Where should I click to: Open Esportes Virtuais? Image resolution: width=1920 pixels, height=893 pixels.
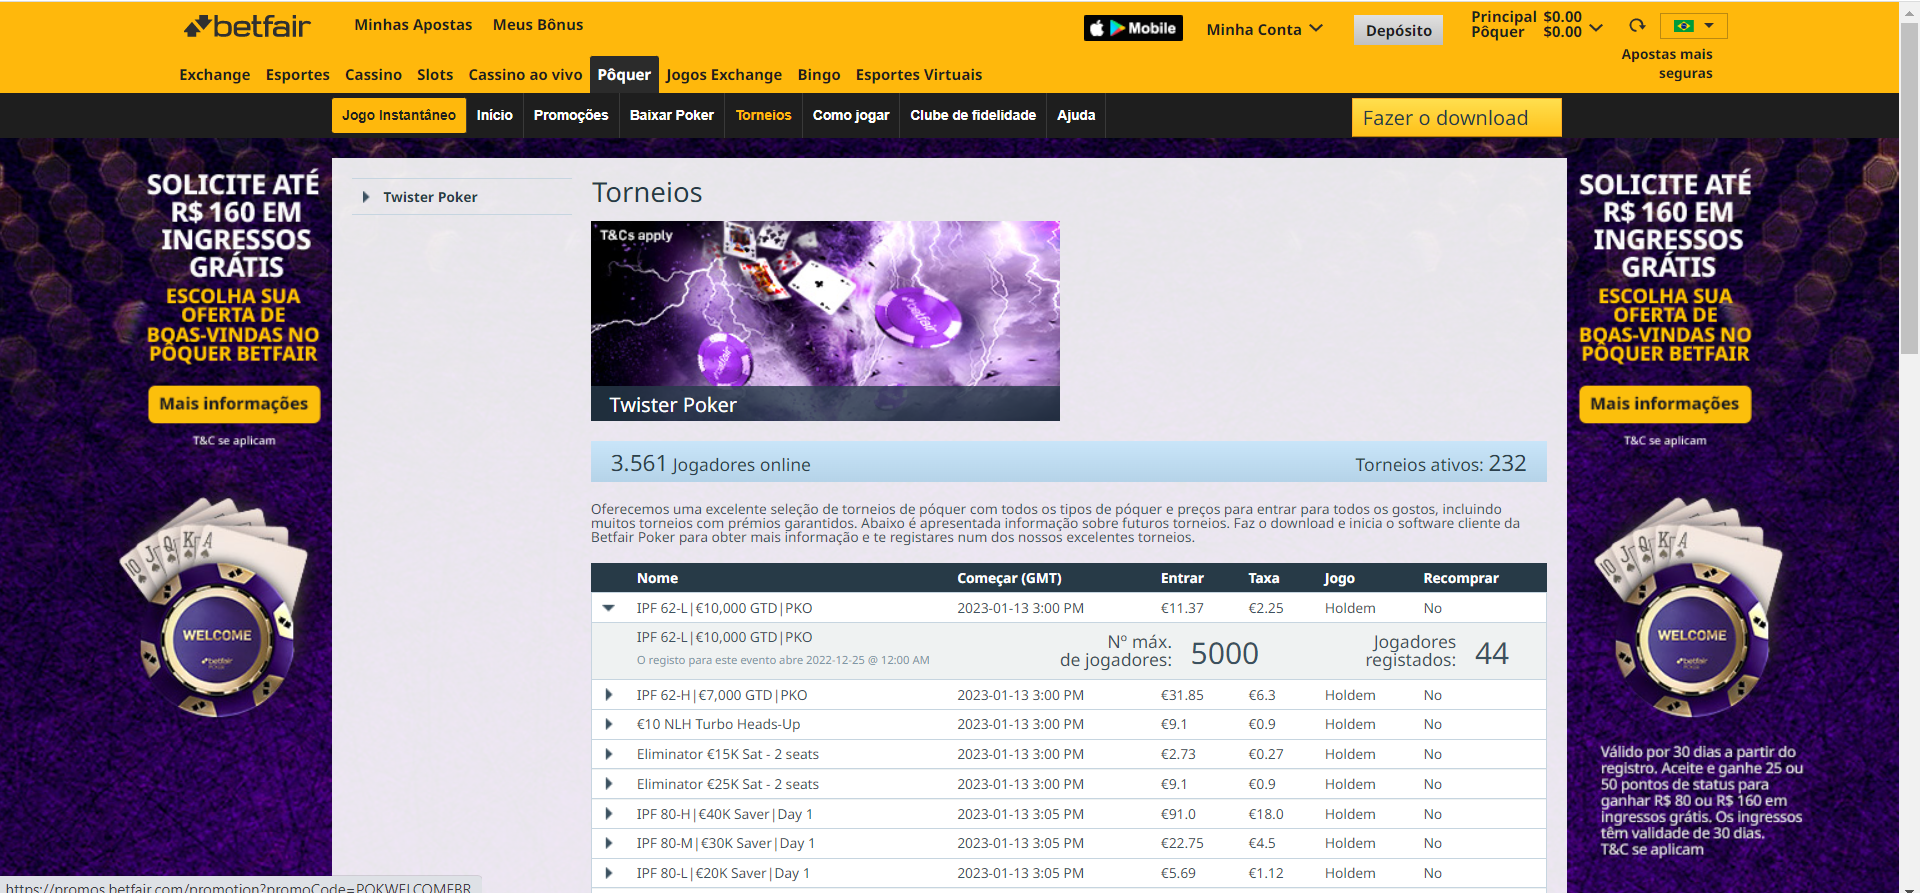pos(919,75)
